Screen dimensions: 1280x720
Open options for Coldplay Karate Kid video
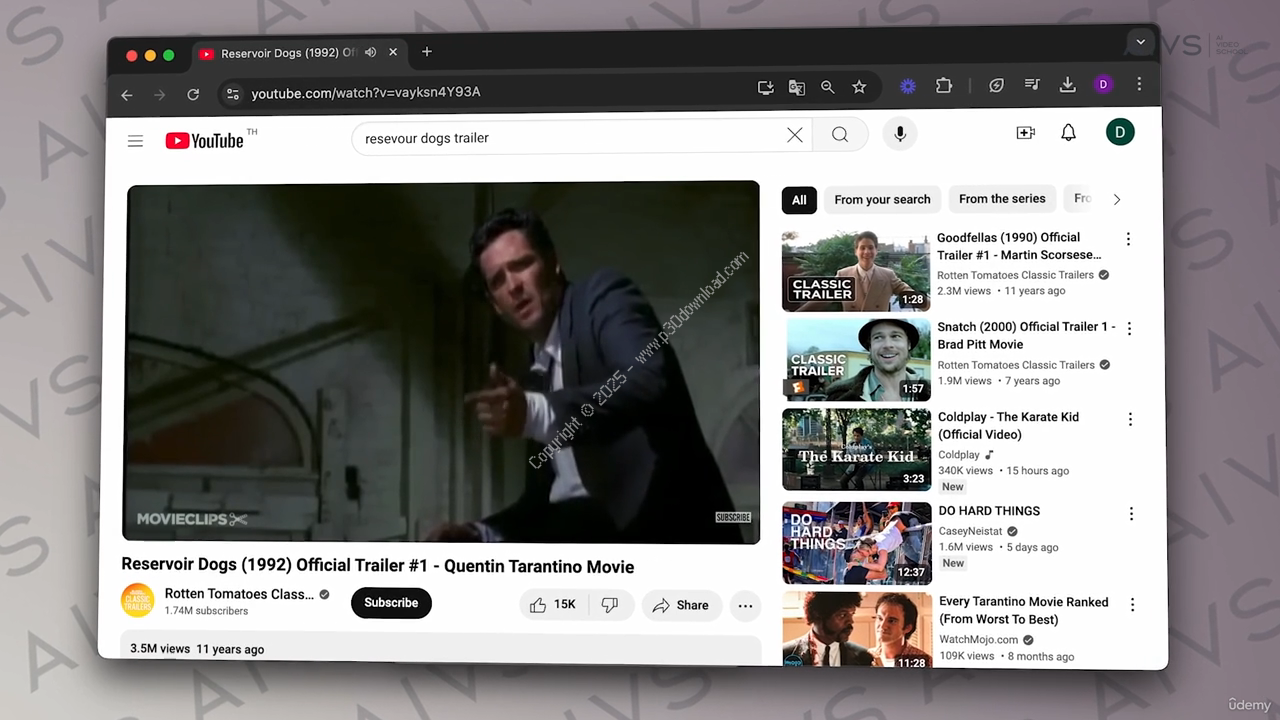pos(1130,420)
